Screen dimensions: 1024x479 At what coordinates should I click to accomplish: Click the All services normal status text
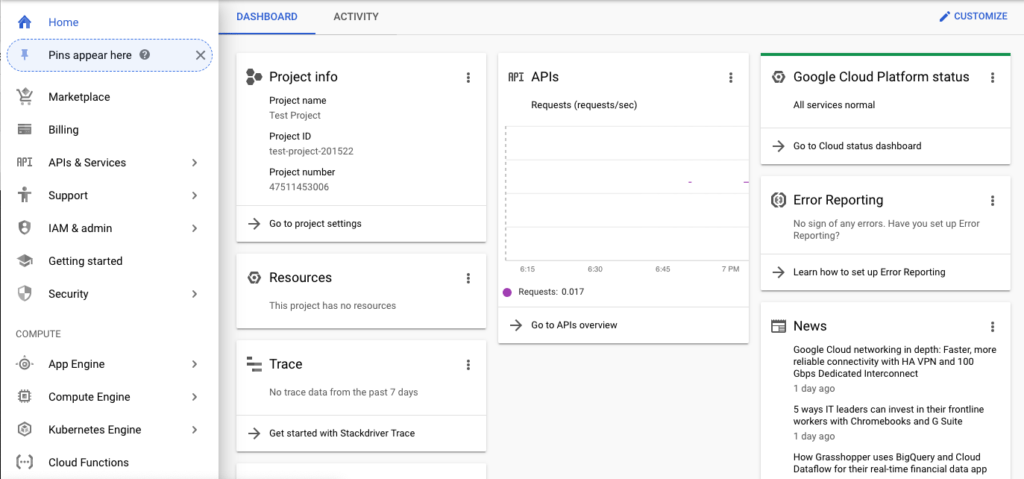(834, 105)
